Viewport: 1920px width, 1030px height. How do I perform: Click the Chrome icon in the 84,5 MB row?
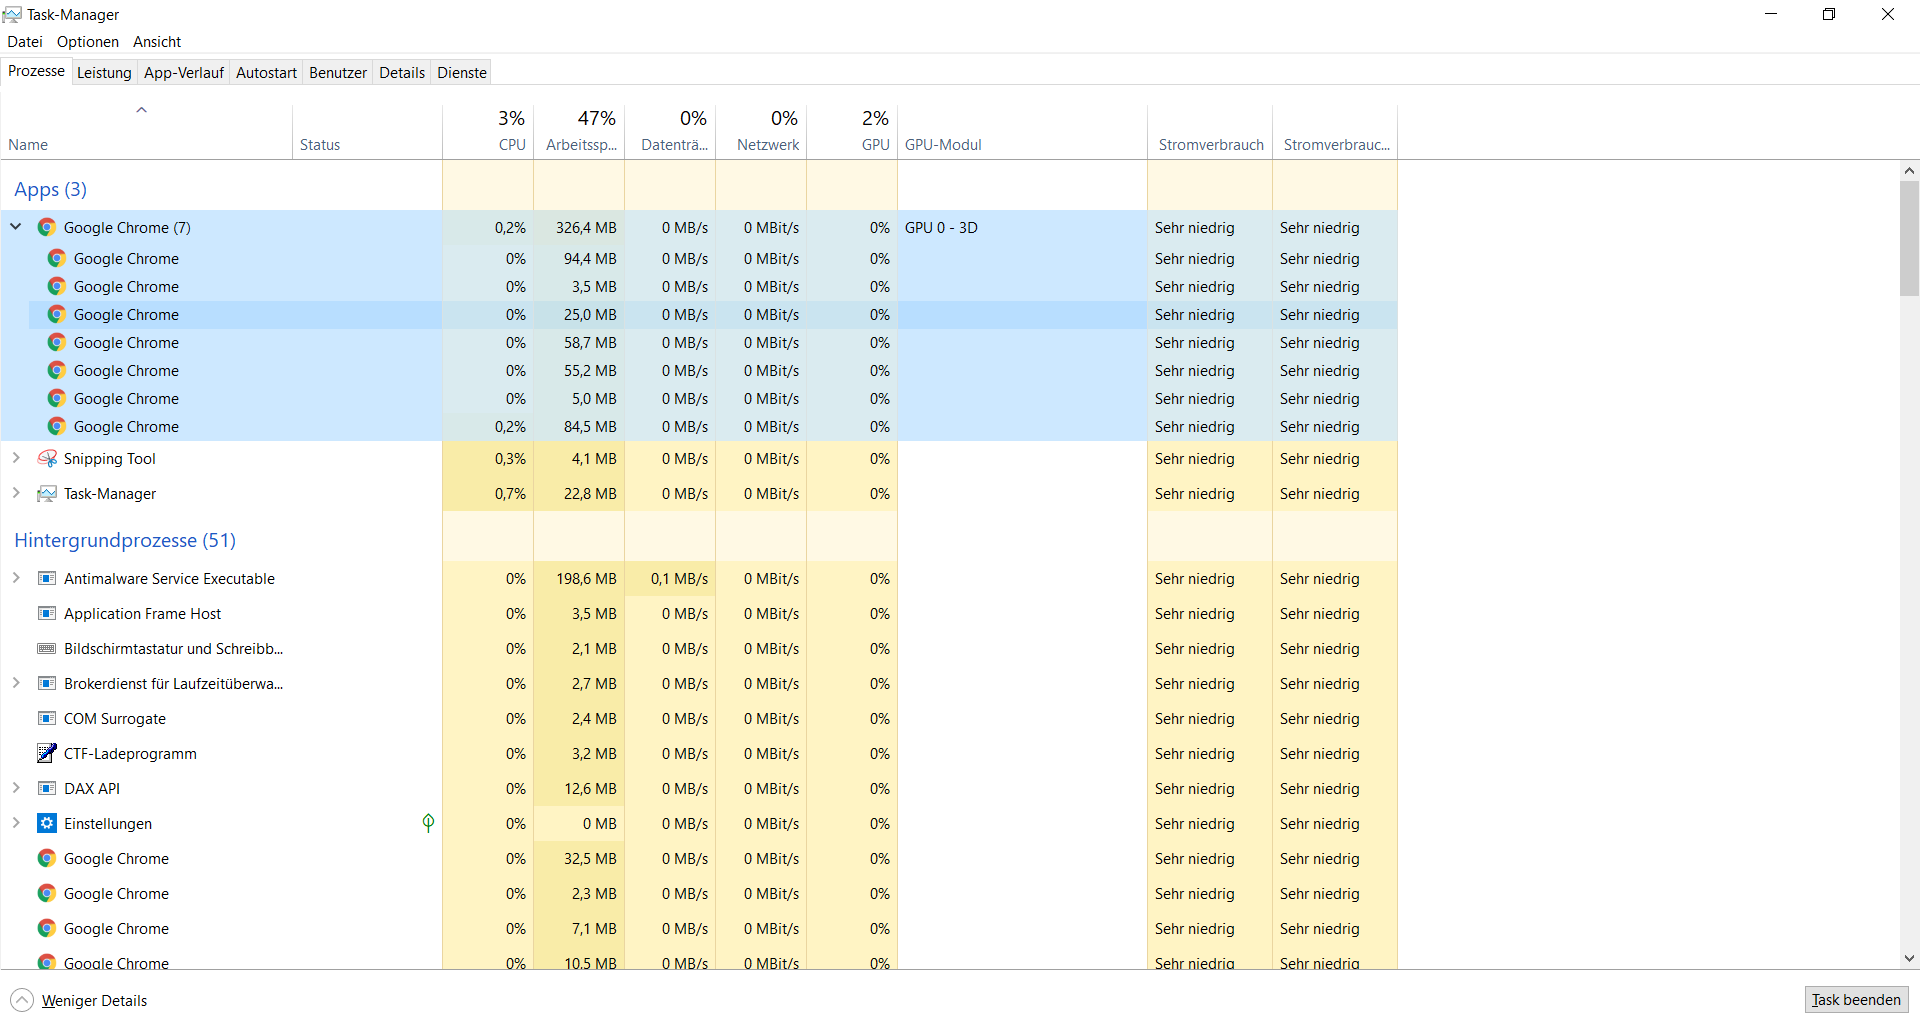click(57, 426)
